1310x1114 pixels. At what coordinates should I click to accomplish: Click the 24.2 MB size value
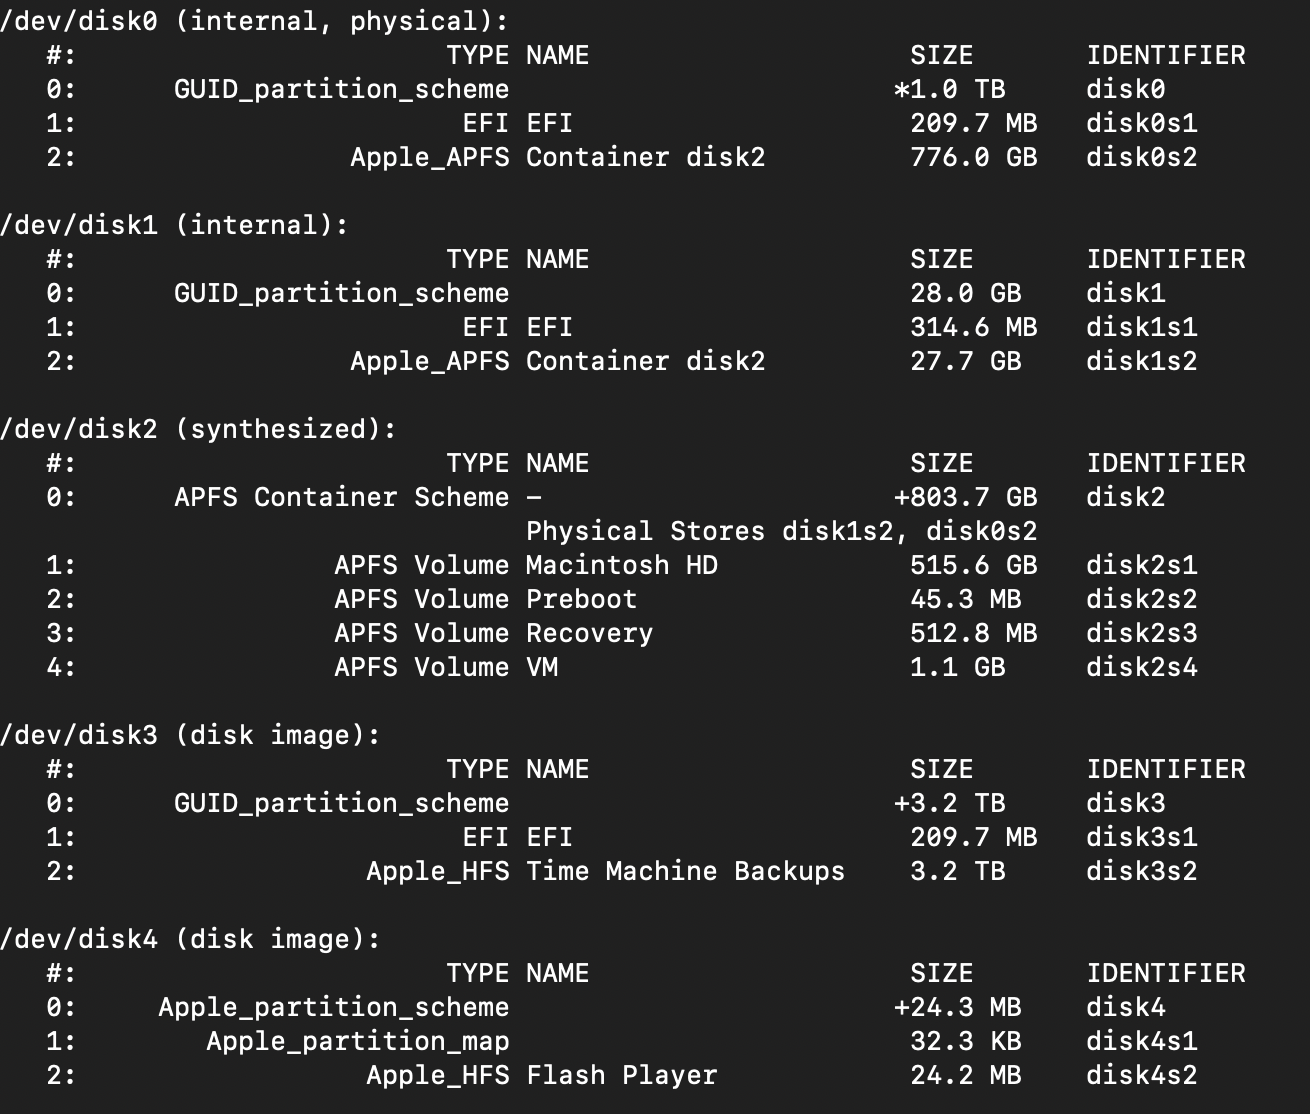coord(965,1075)
